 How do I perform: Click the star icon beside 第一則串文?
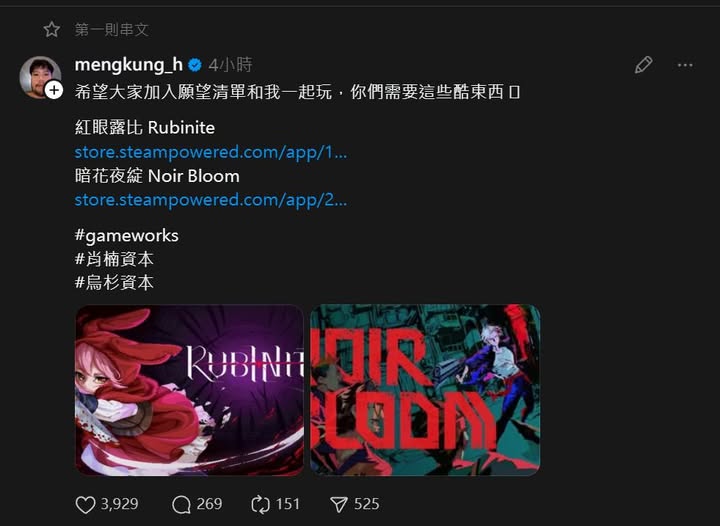(51, 29)
